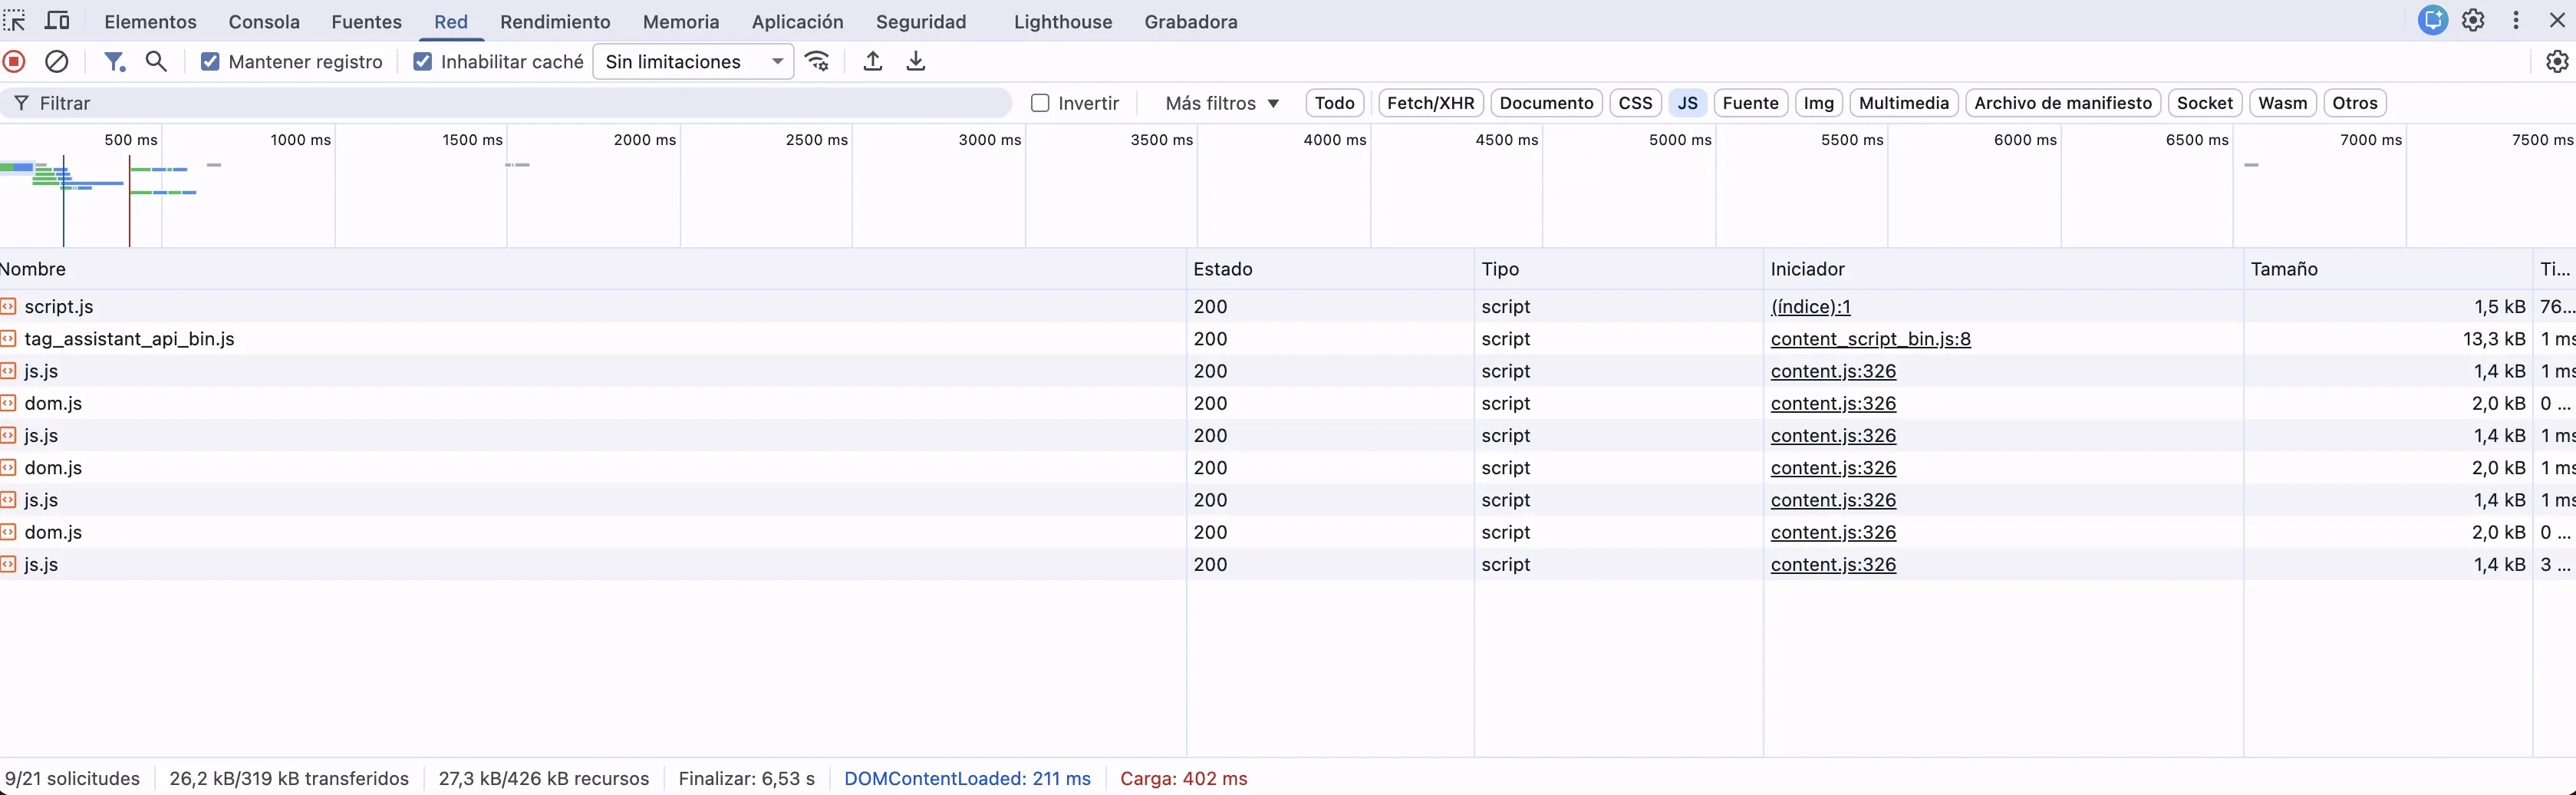Screen dimensions: 2576x795
Task: Enable the Invertir checkbox
Action: 1040,103
